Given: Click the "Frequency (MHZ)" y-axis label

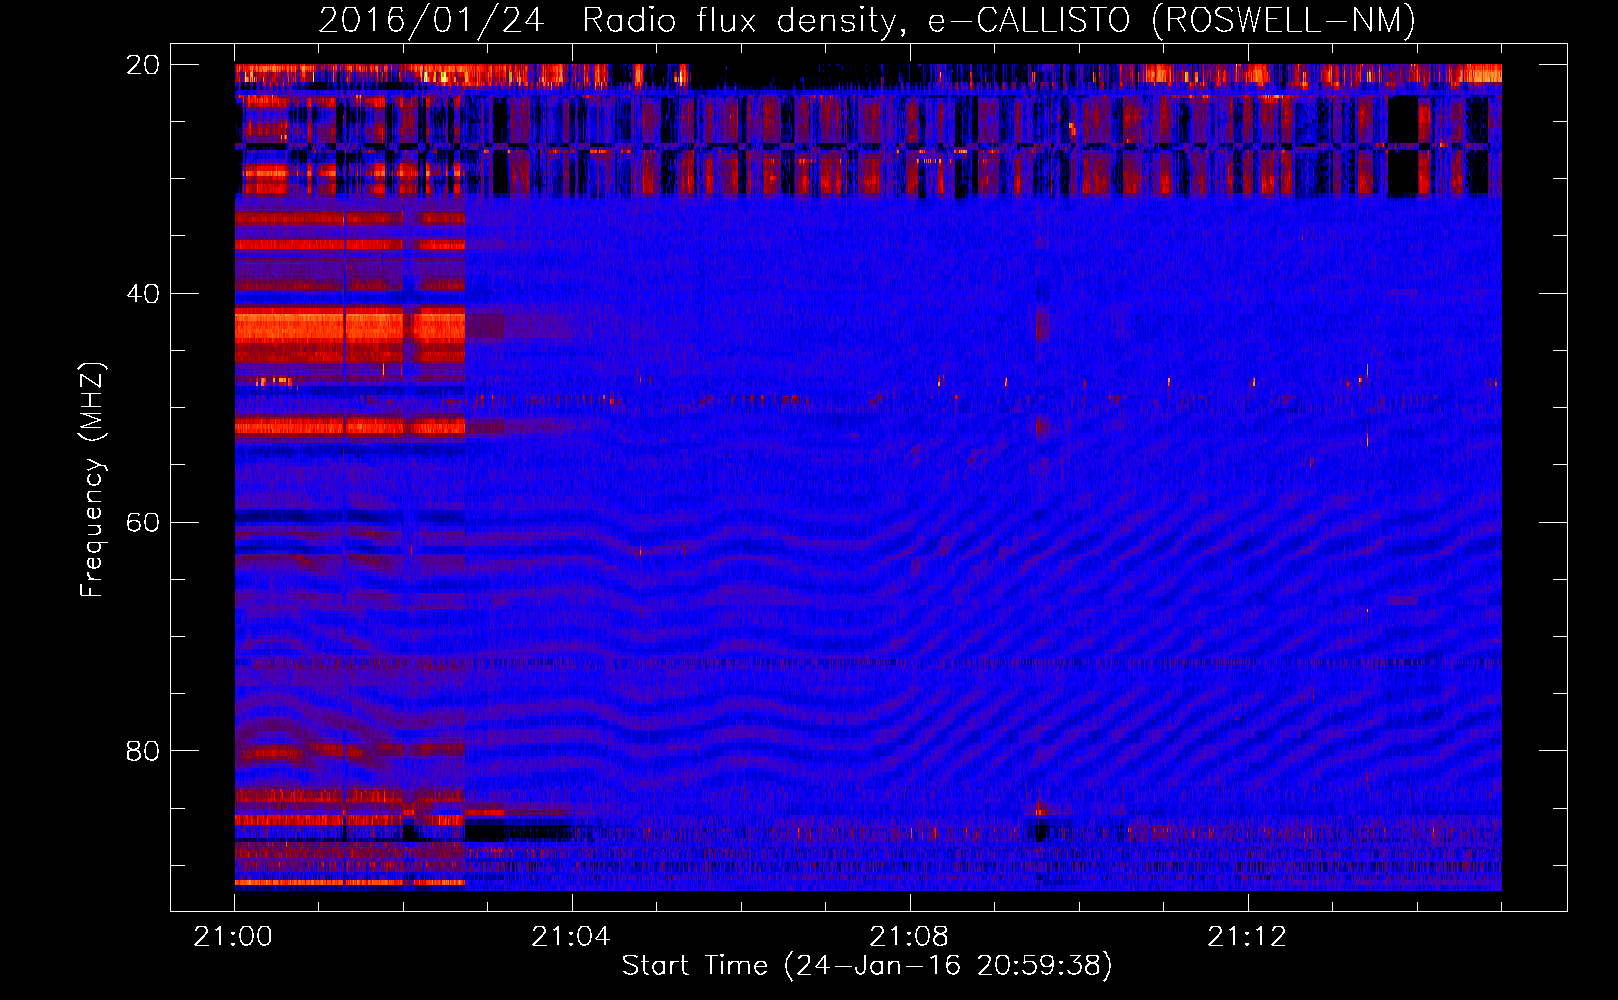Looking at the screenshot, I should pos(91,481).
